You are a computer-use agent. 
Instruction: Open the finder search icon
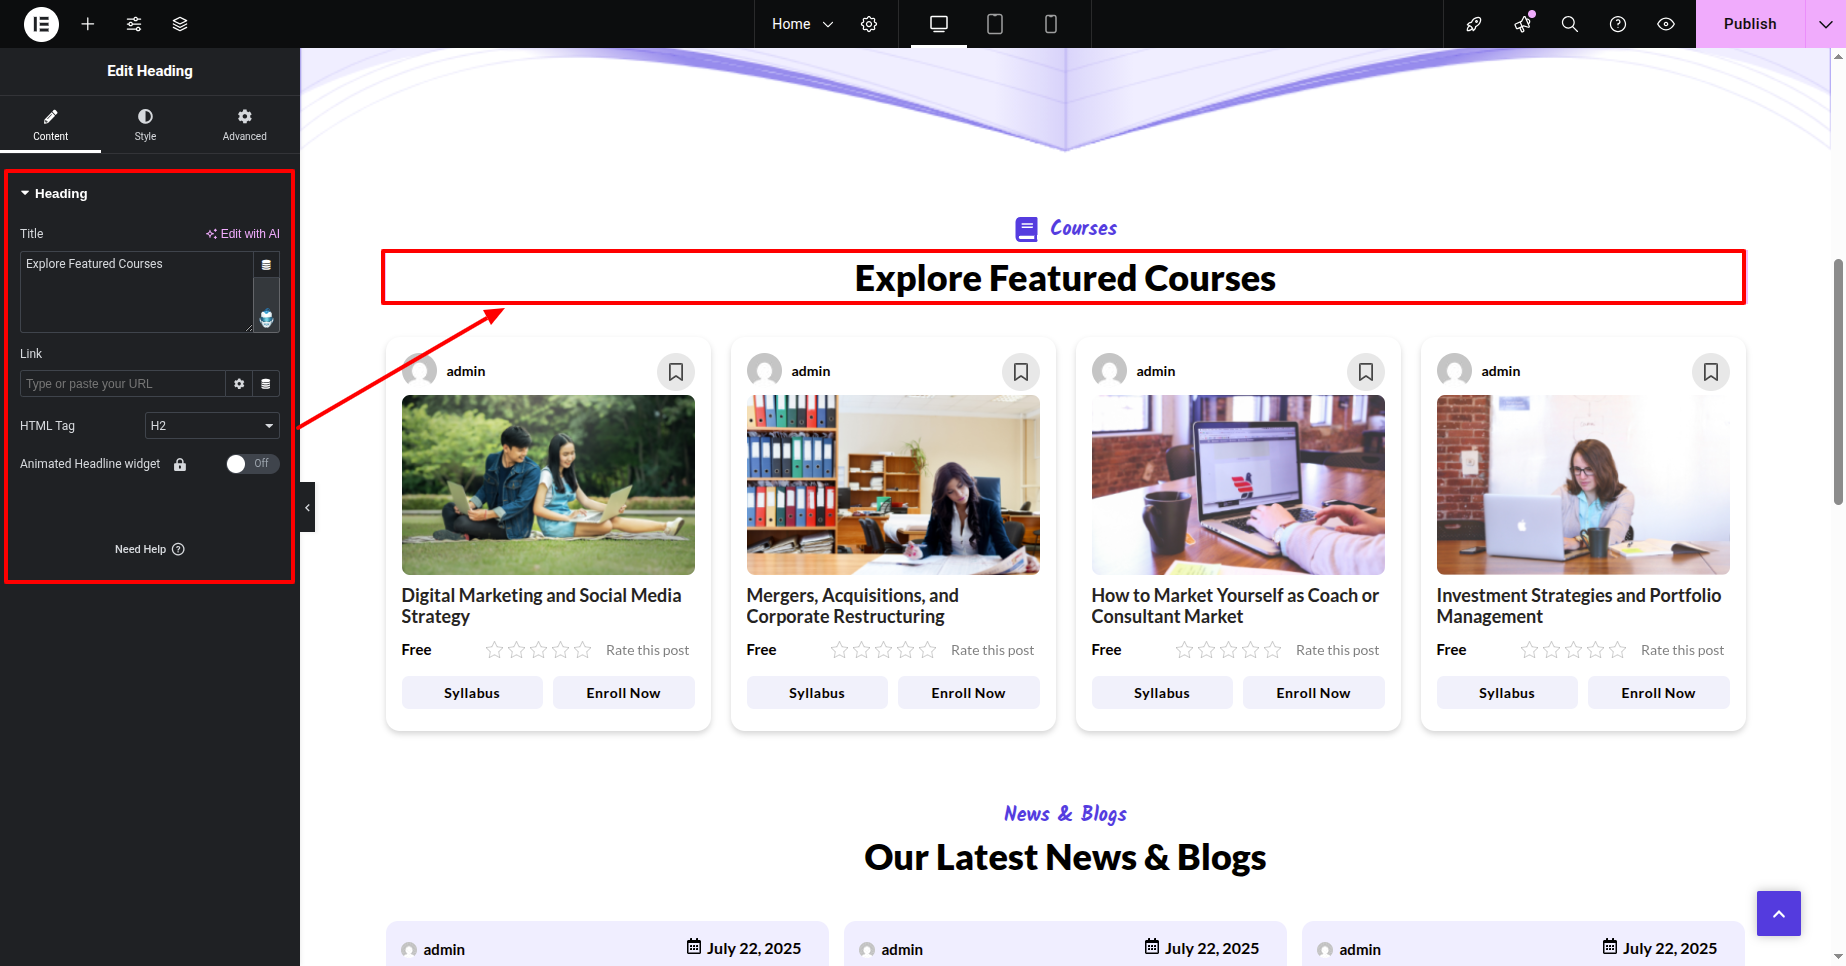point(1570,24)
